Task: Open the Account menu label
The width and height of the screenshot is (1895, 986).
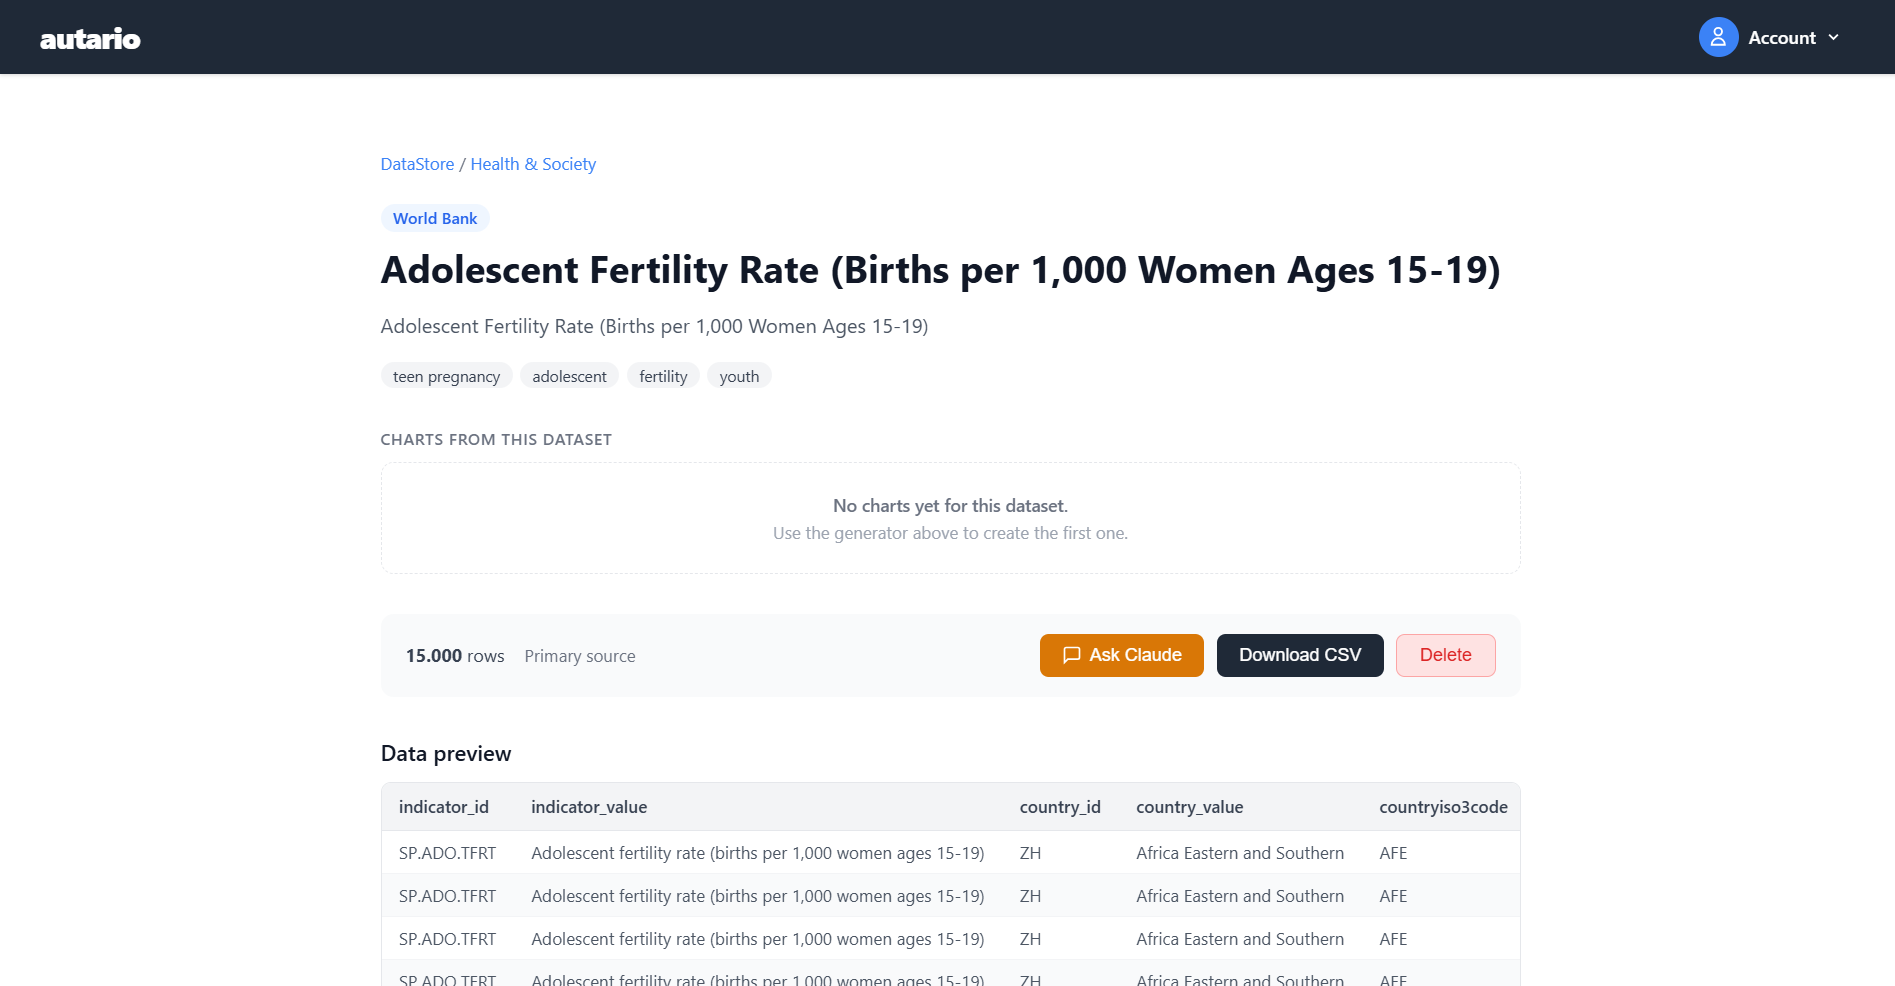Action: [x=1782, y=38]
